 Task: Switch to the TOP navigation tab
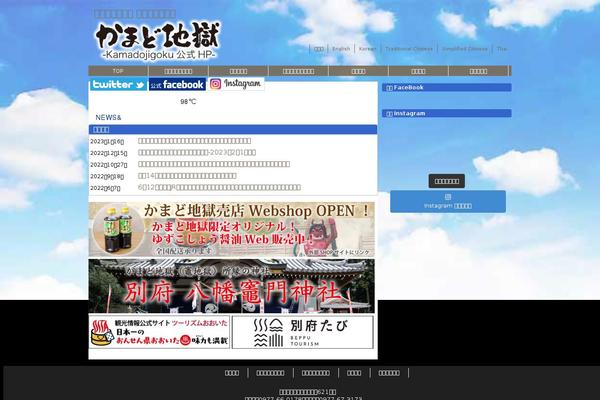[x=118, y=71]
